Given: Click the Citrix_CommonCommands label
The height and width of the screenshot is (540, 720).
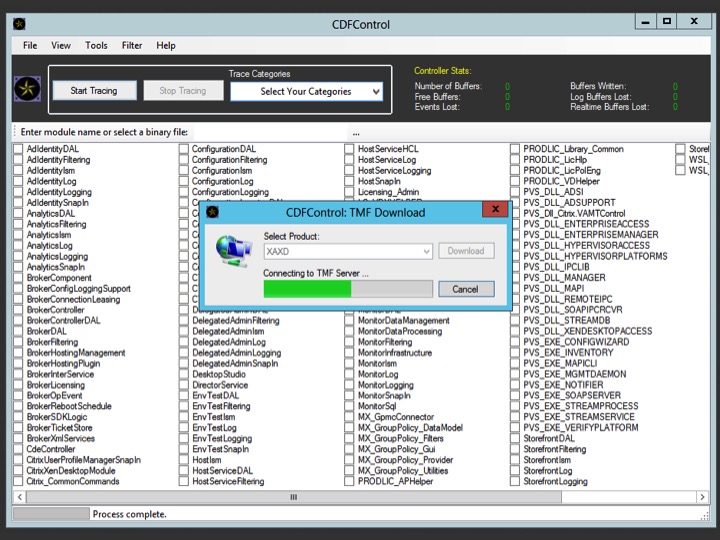Looking at the screenshot, I should pyautogui.click(x=73, y=481).
